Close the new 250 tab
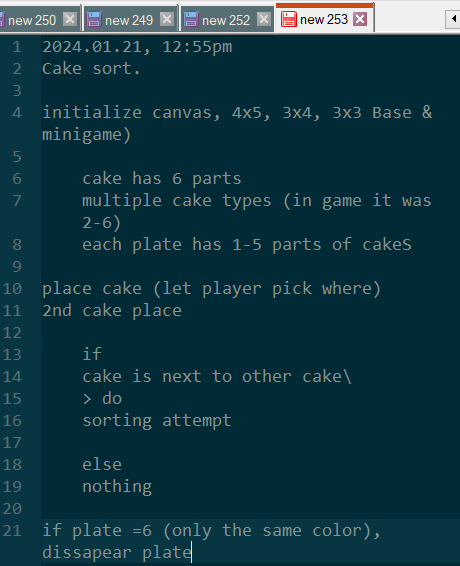 pyautogui.click(x=70, y=19)
